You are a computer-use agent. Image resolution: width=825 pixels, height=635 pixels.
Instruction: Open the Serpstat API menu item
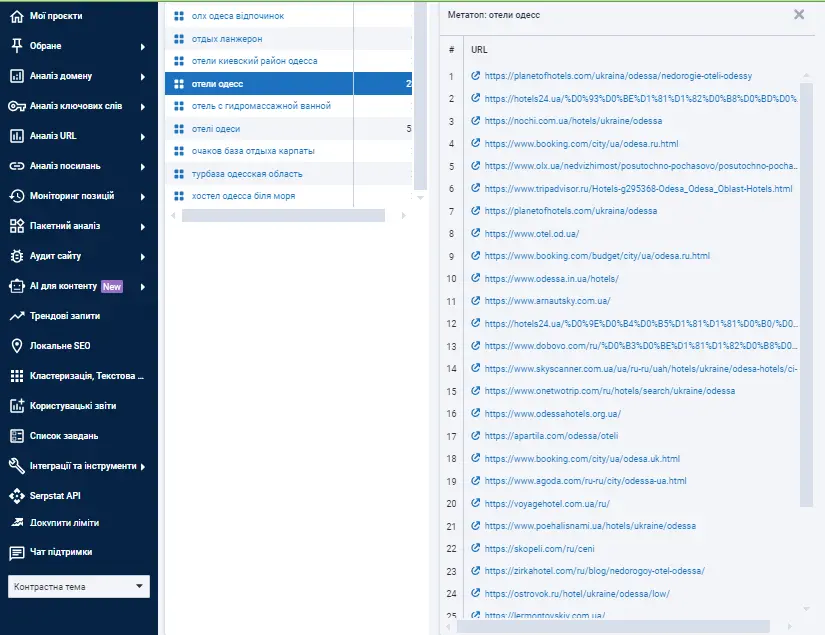coord(55,496)
